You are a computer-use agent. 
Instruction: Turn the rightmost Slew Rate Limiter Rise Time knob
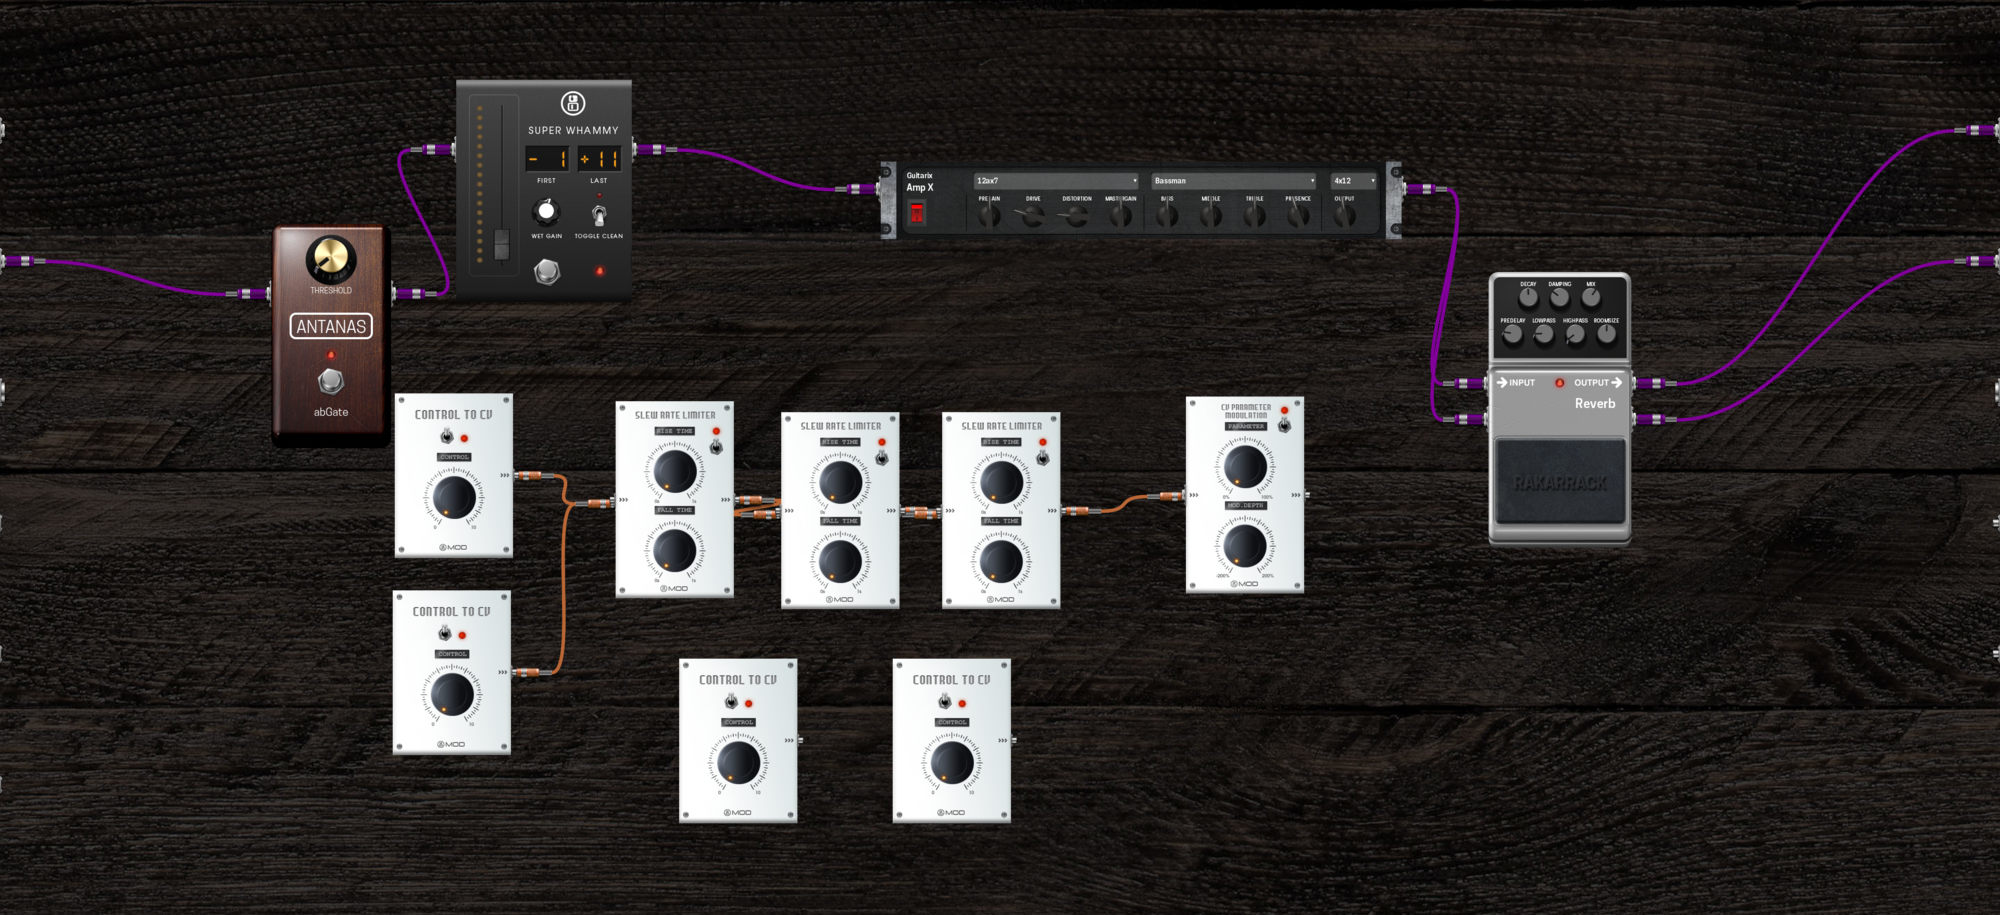click(x=1001, y=481)
